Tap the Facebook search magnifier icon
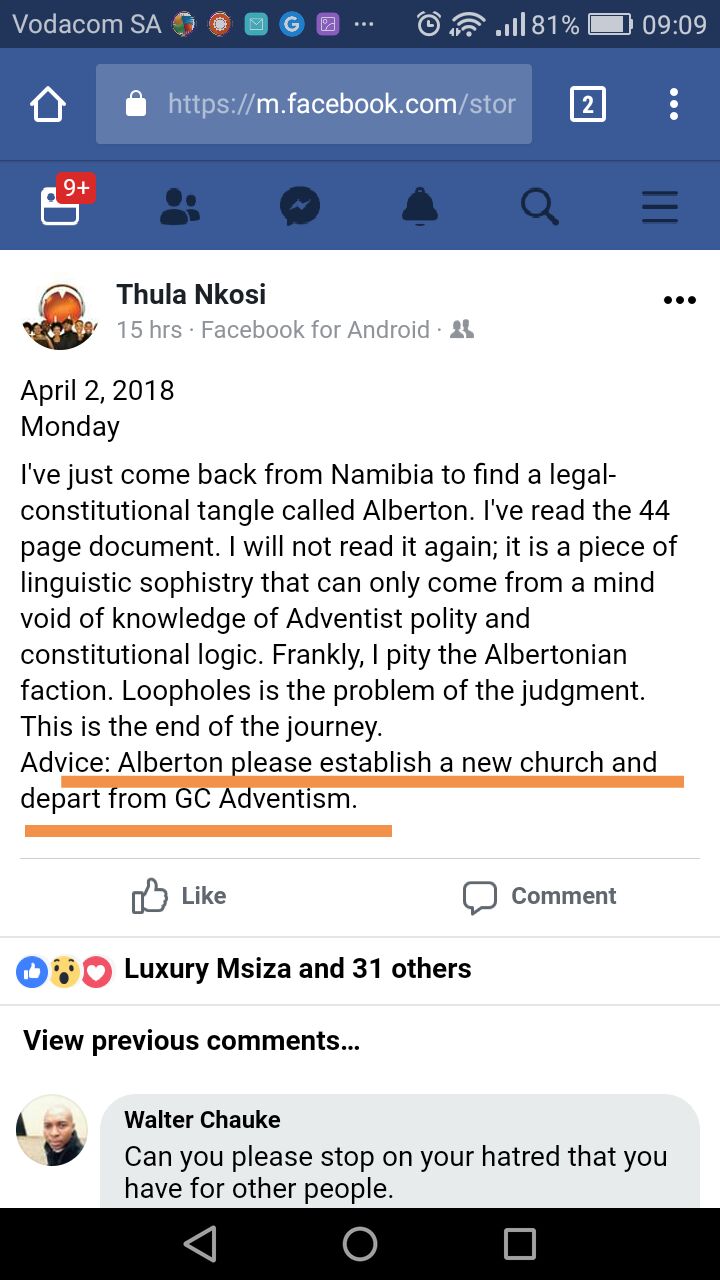Screen dimensions: 720x1280 coord(540,206)
